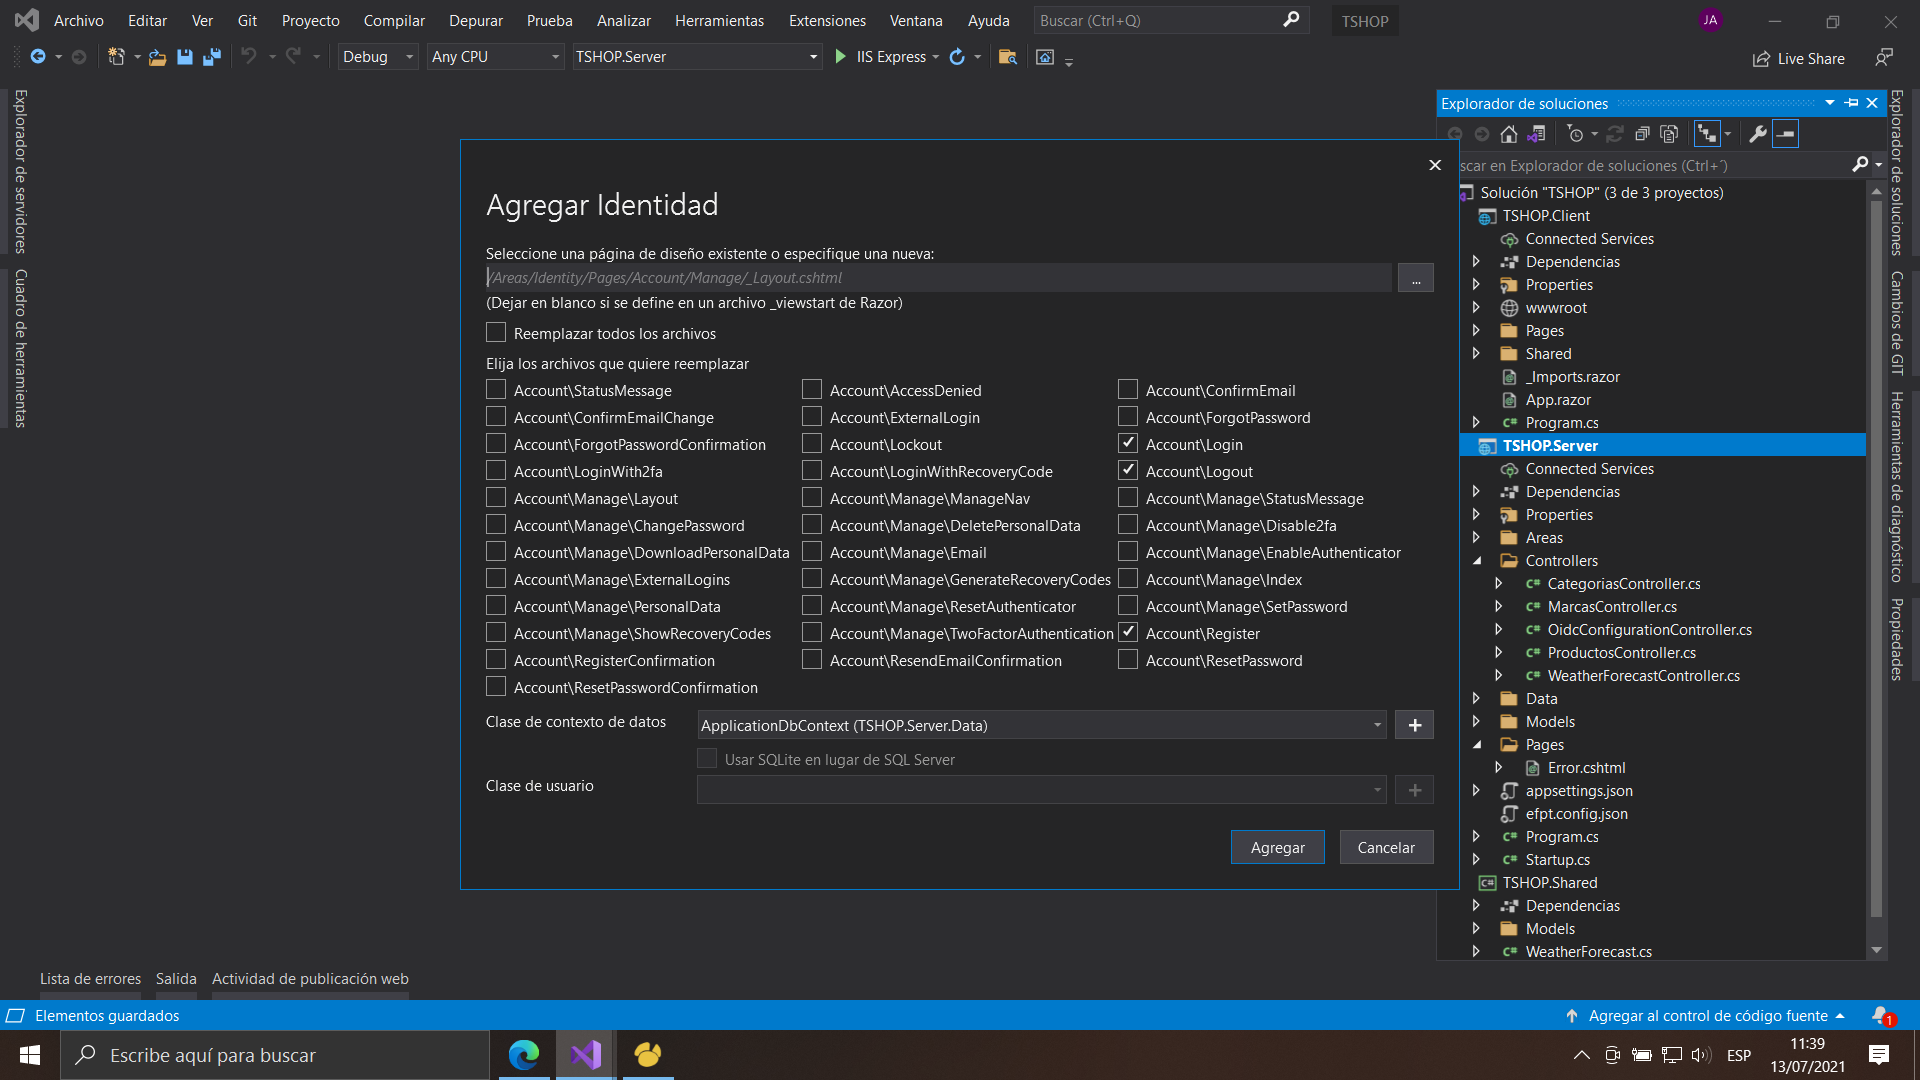Screen dimensions: 1920x1080
Task: Switch to Lista de errores tab
Action: pos(90,979)
